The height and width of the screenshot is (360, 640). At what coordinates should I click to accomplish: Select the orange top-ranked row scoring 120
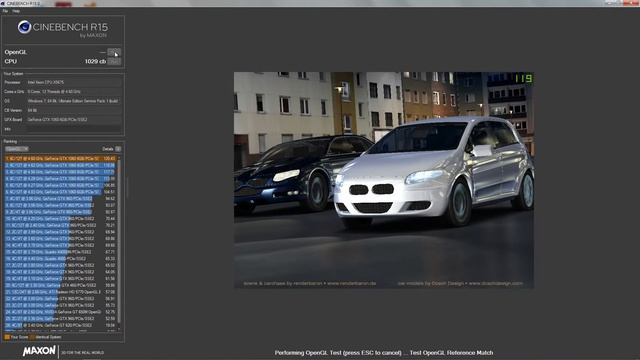click(61, 158)
